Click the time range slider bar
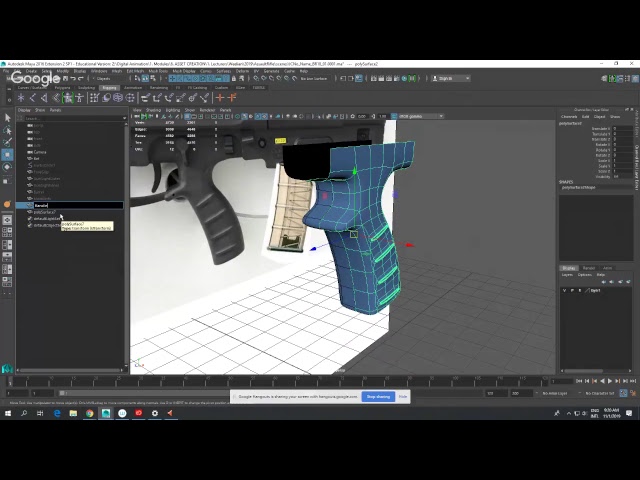 pos(145,393)
